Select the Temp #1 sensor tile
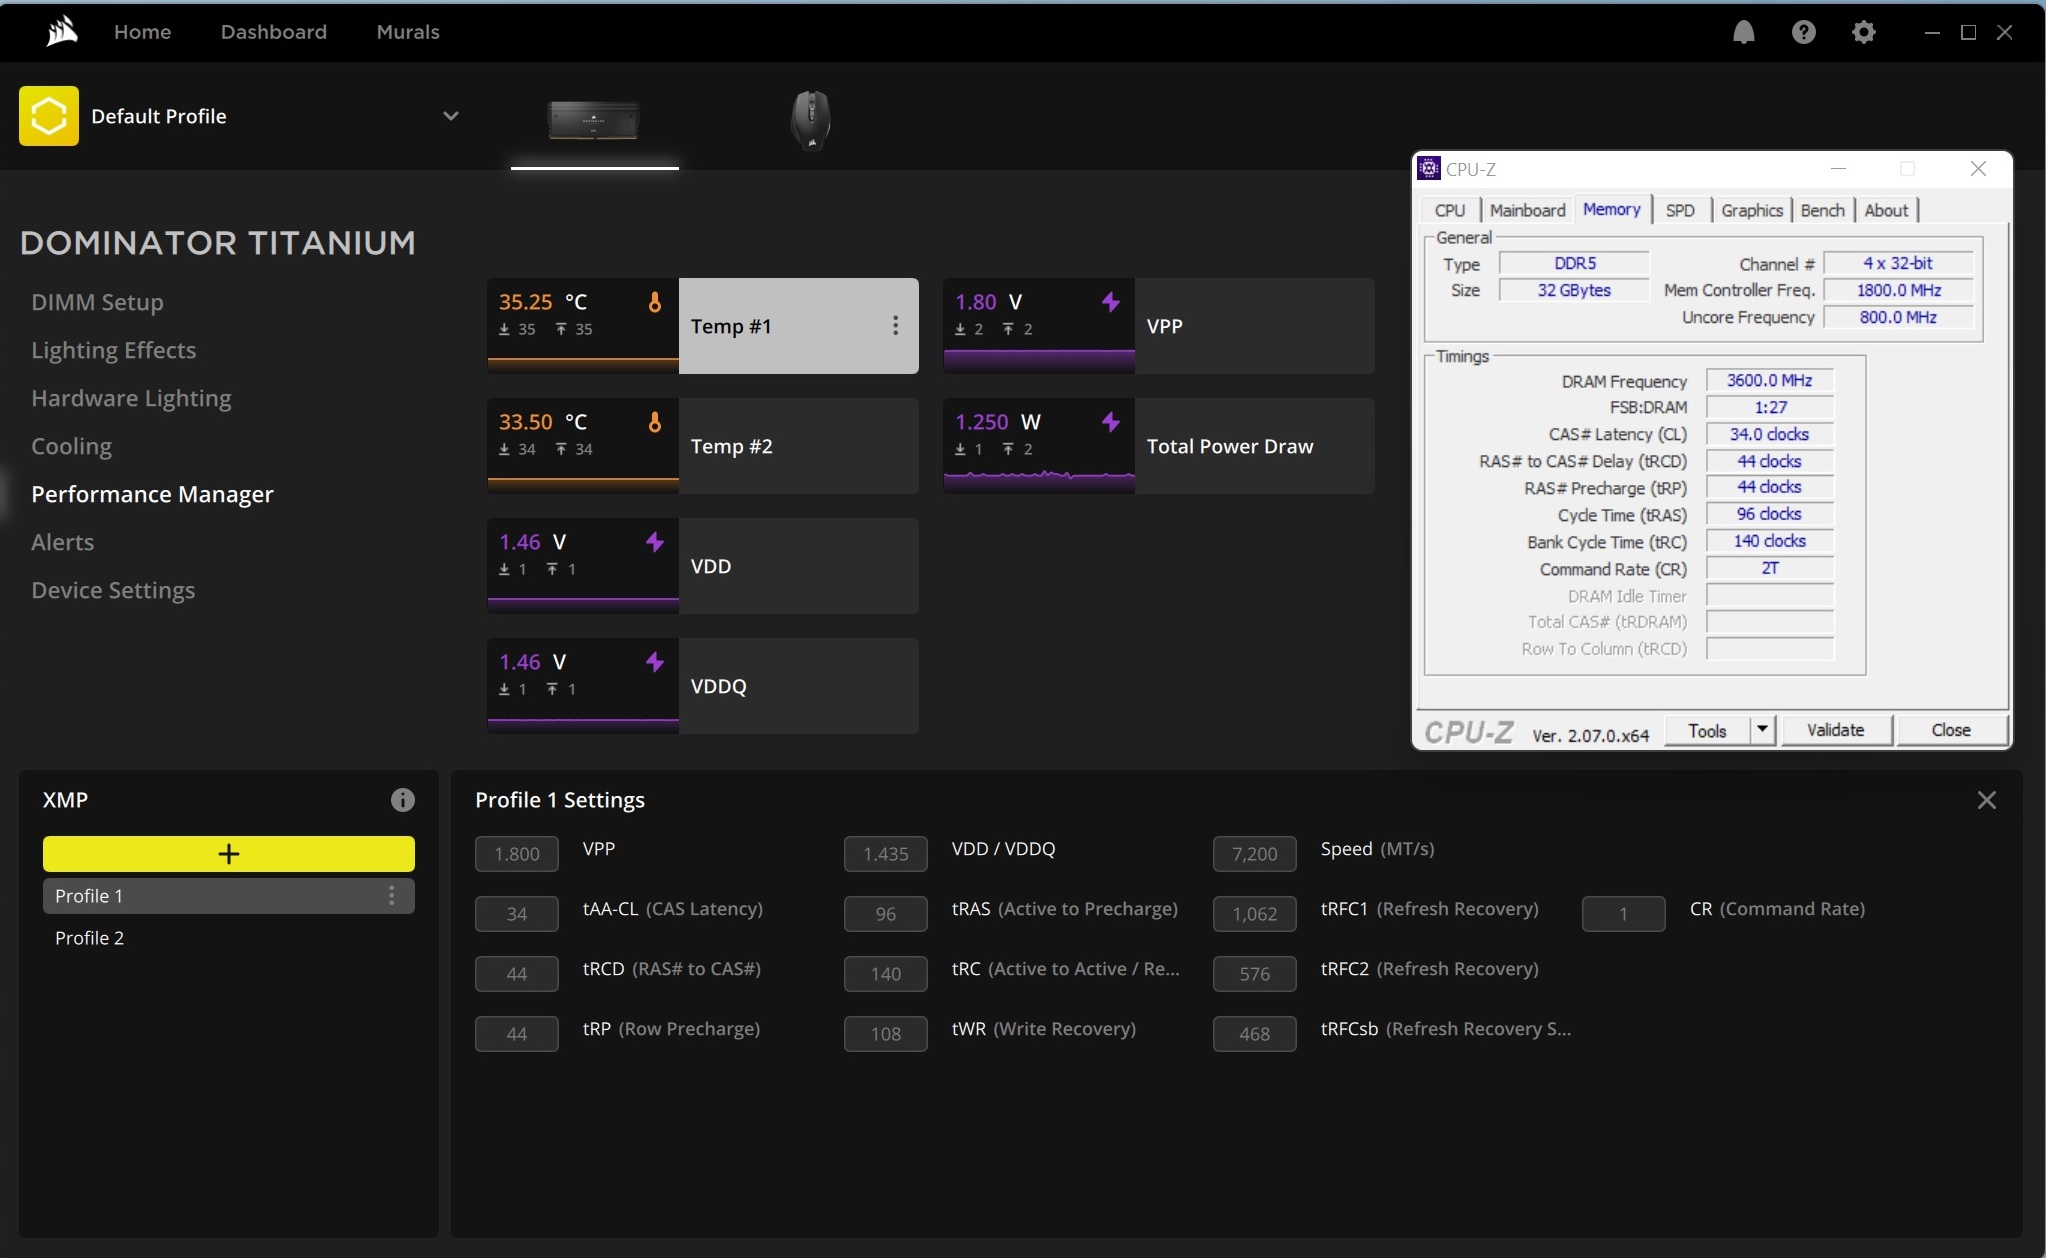The height and width of the screenshot is (1258, 2046). [703, 326]
